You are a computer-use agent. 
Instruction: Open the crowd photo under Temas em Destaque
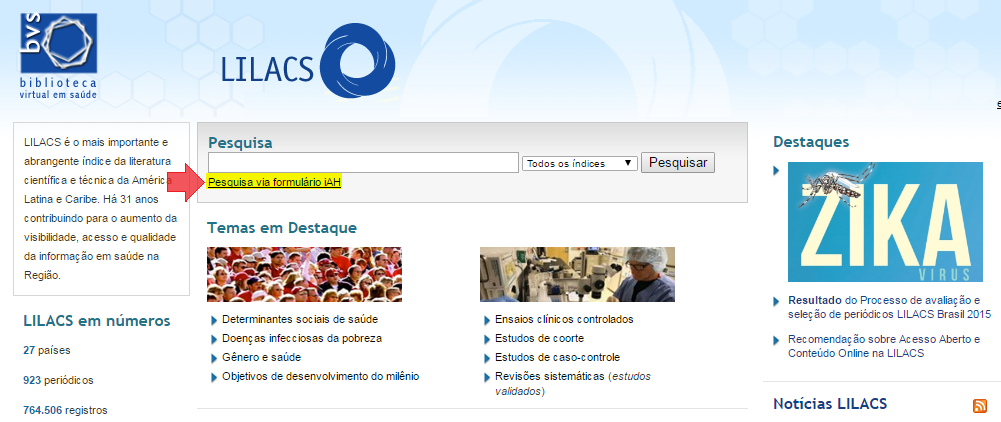pyautogui.click(x=305, y=275)
